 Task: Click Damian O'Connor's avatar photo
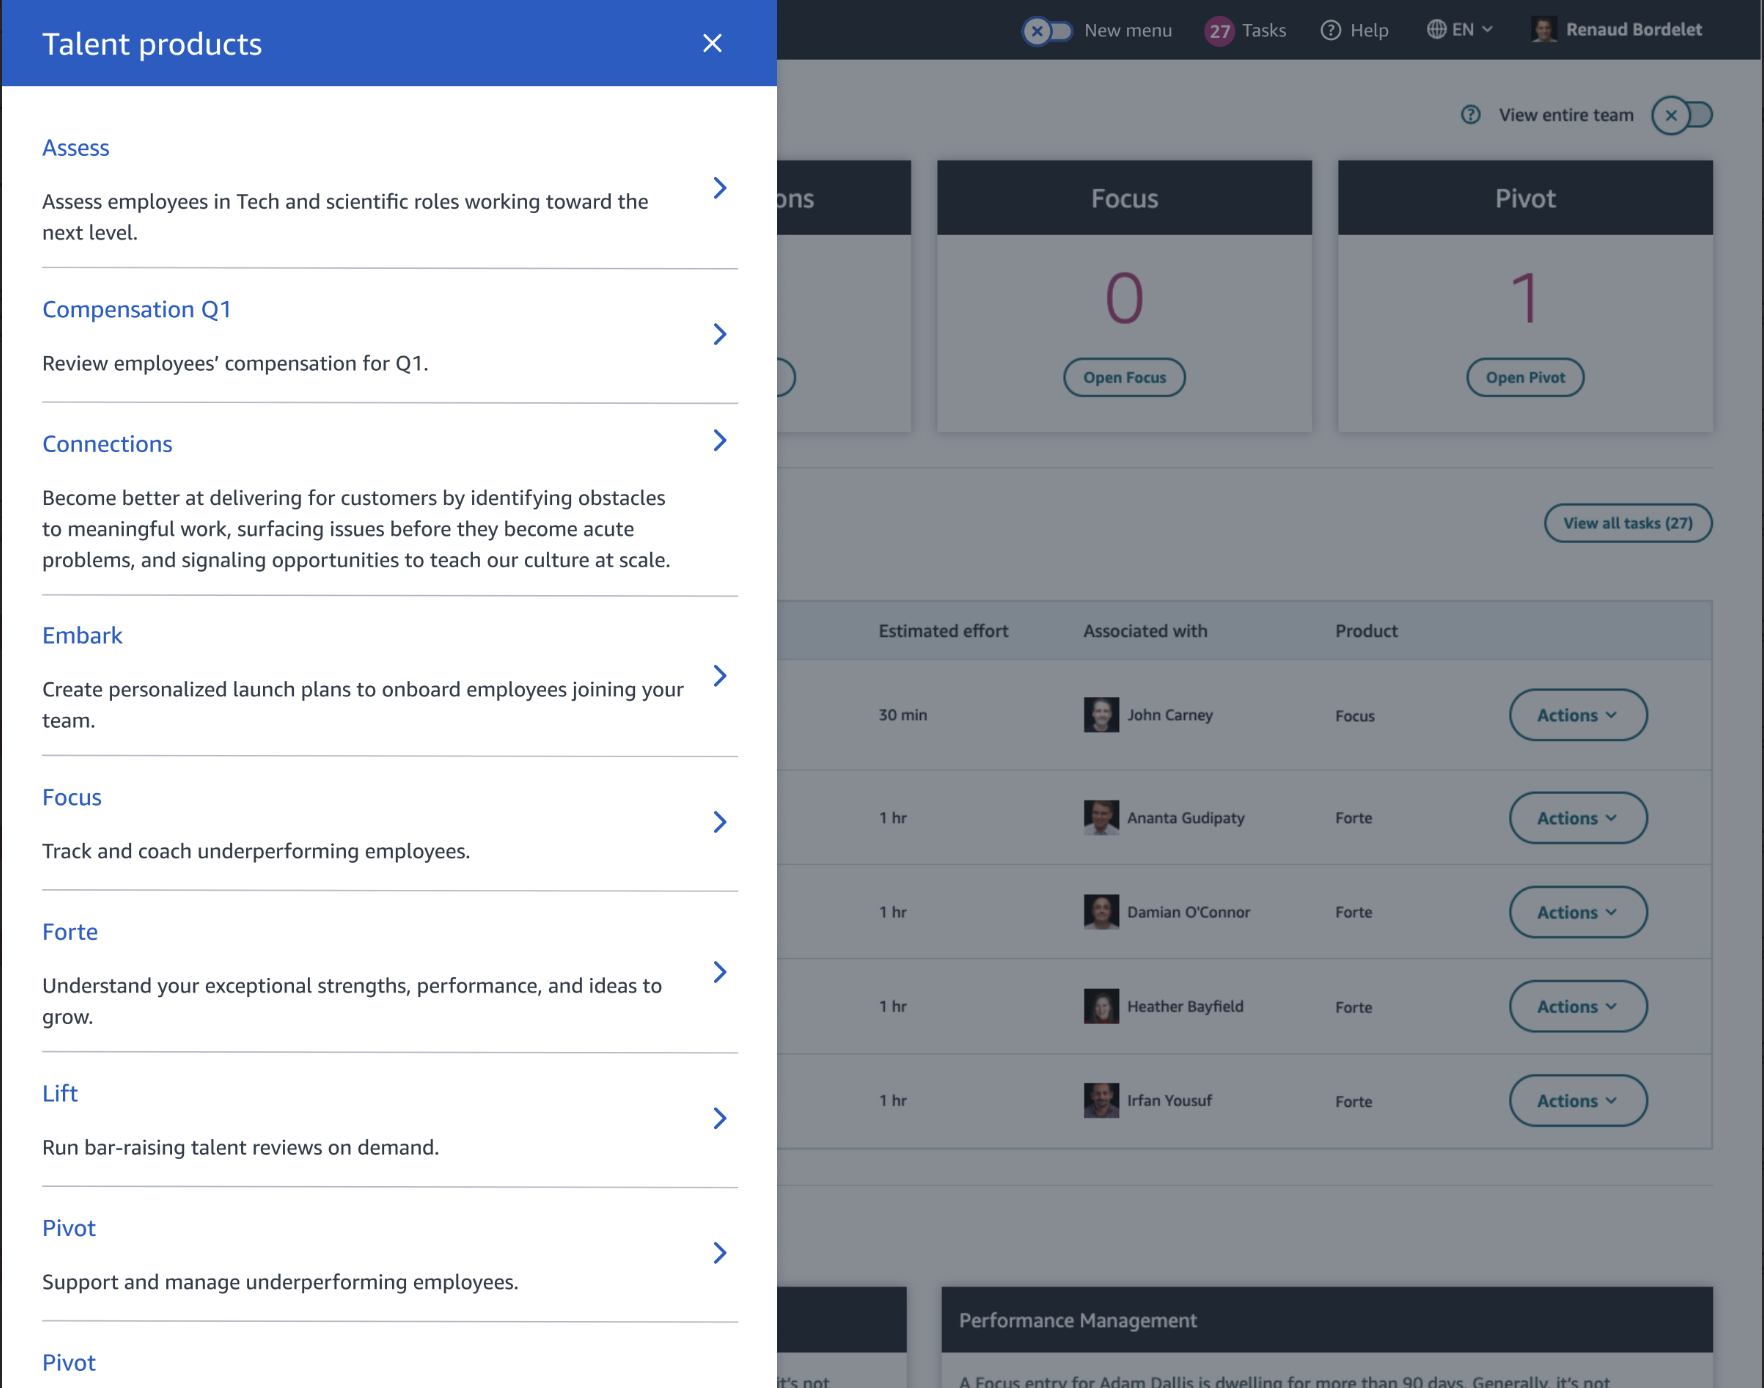coord(1101,912)
